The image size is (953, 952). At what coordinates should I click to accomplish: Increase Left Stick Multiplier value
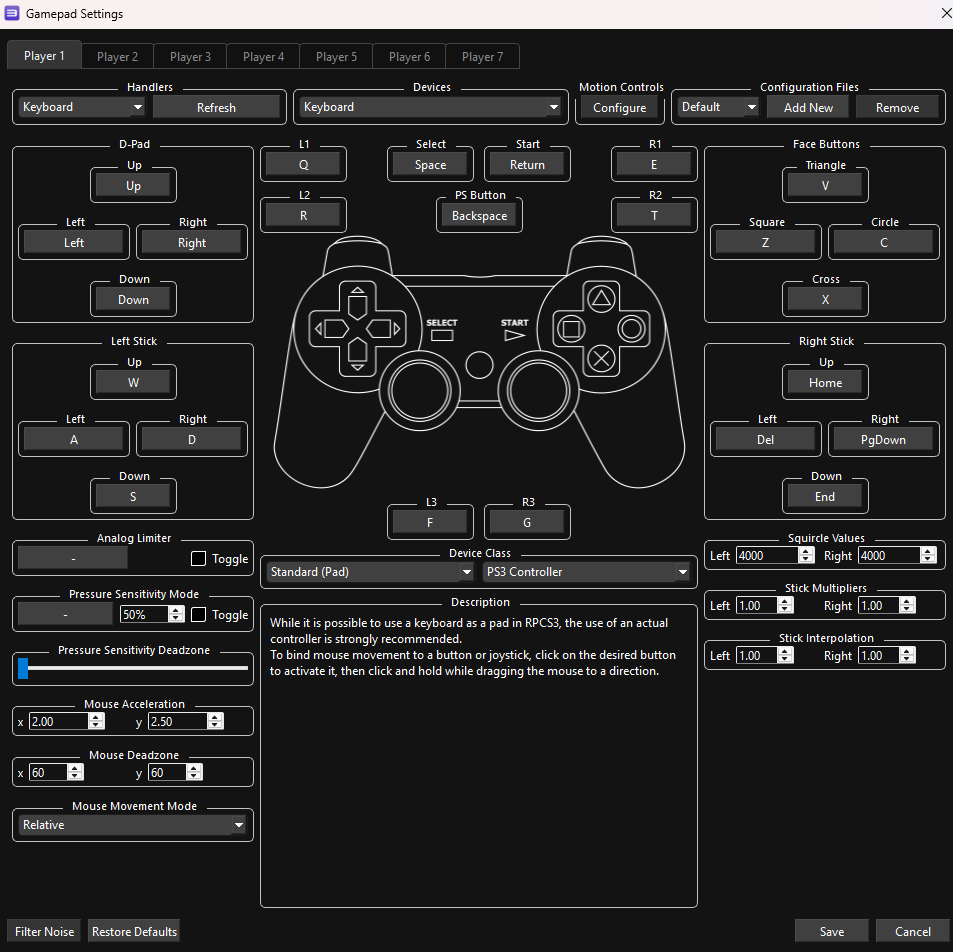(x=785, y=601)
